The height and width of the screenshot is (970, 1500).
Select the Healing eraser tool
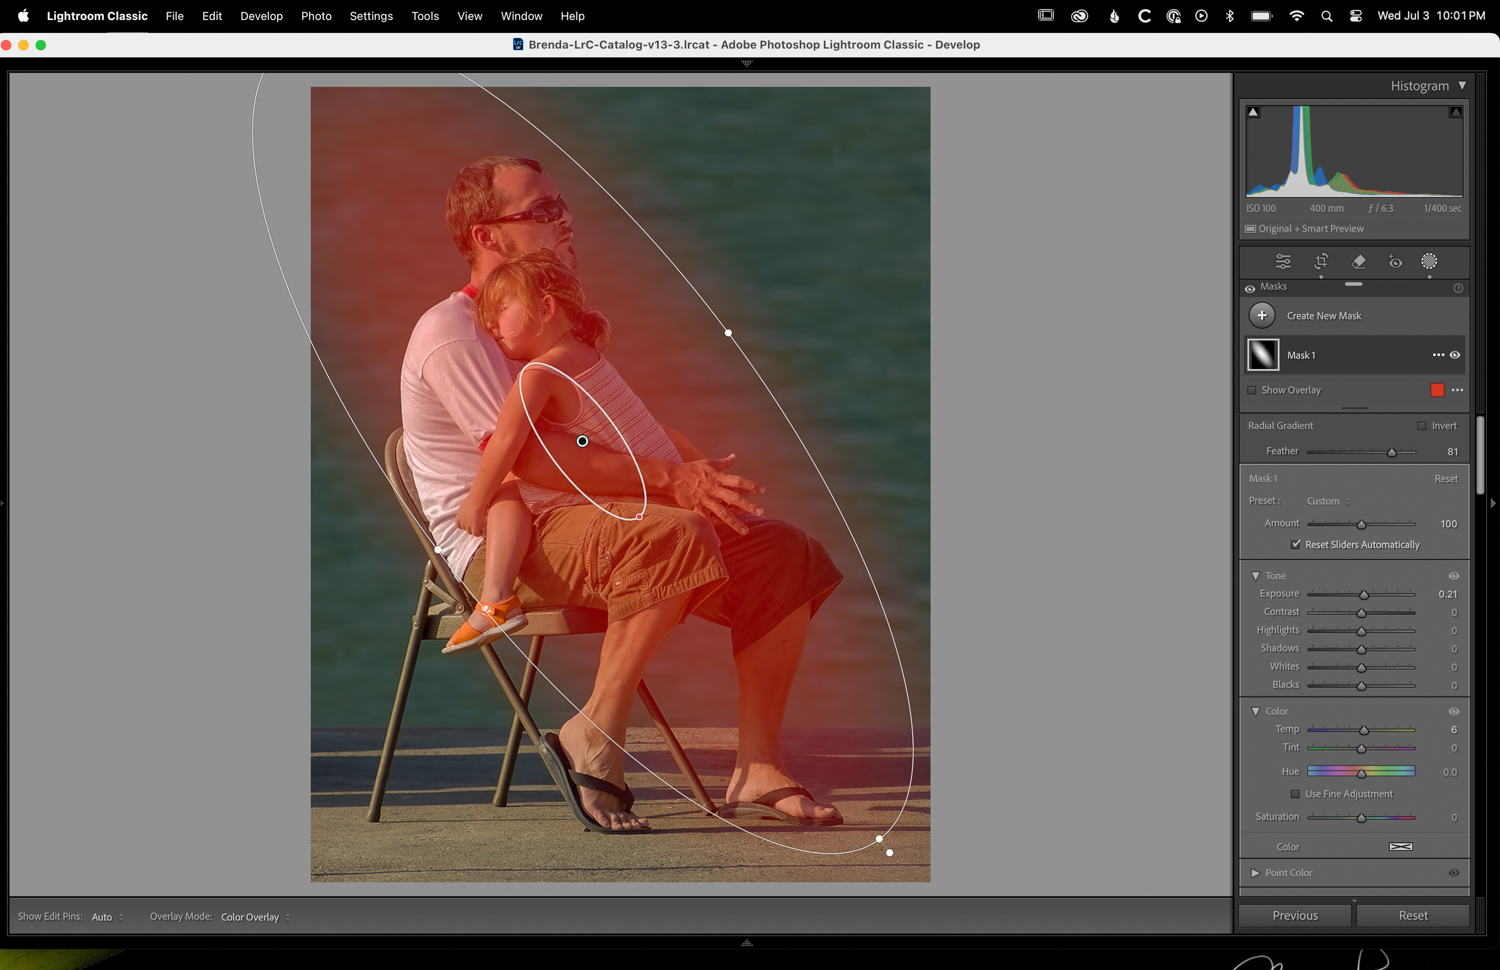1358,262
